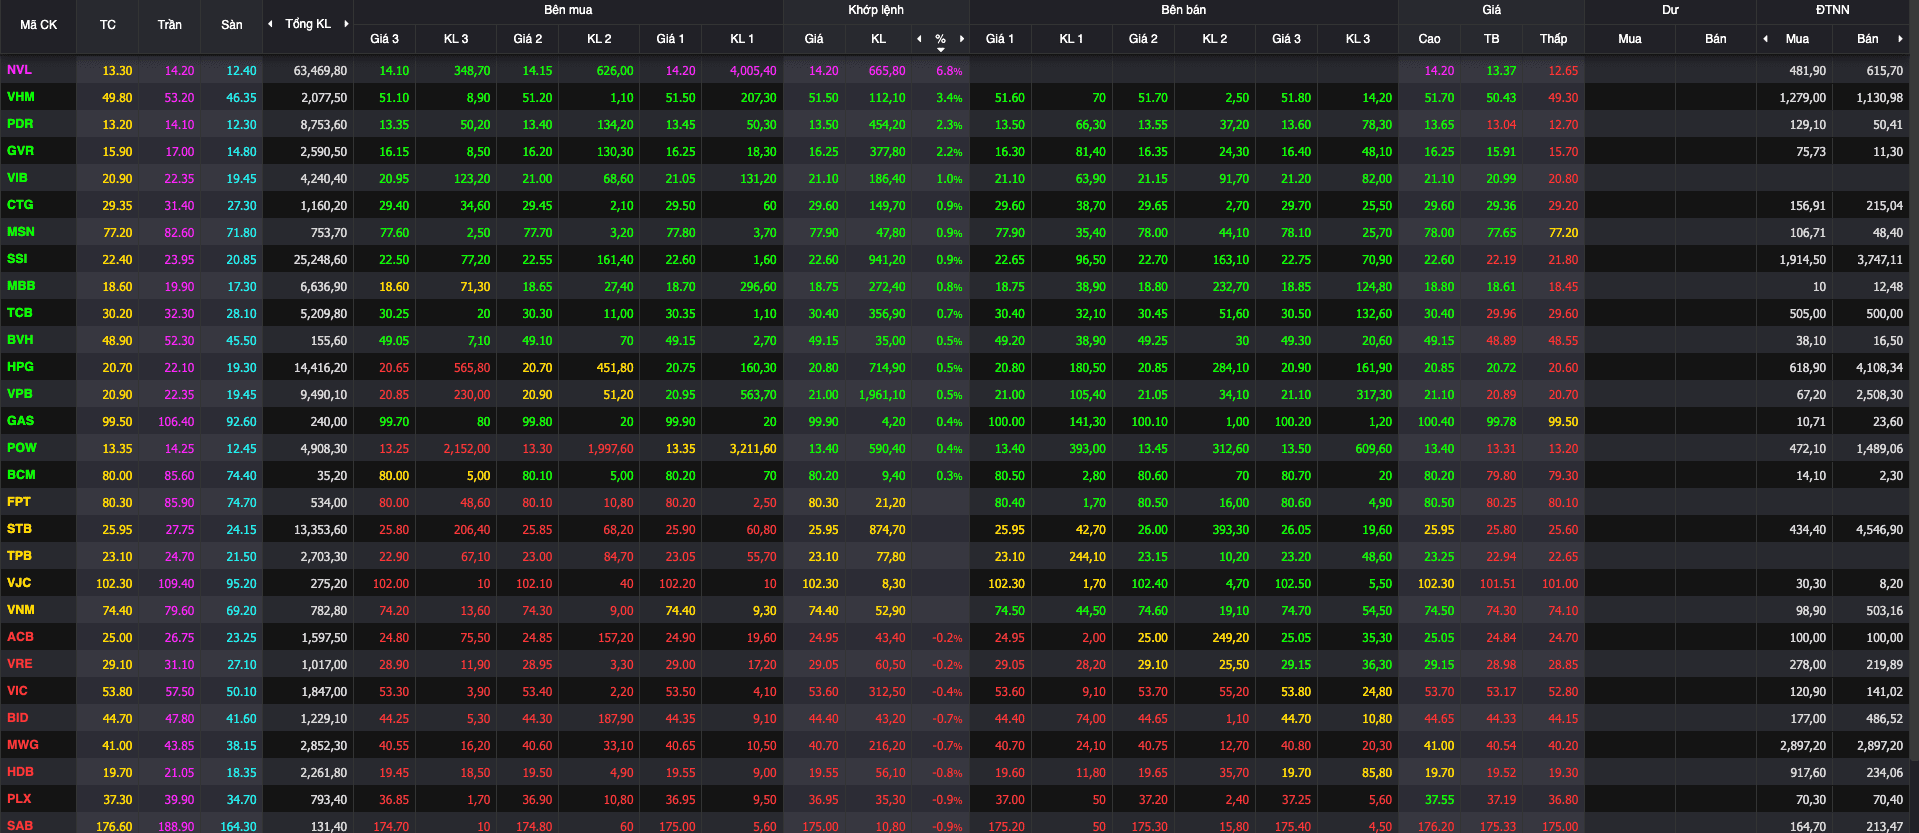The image size is (1919, 833).
Task: Click SSI foreign sell volume 3,747,11
Action: point(1879,260)
